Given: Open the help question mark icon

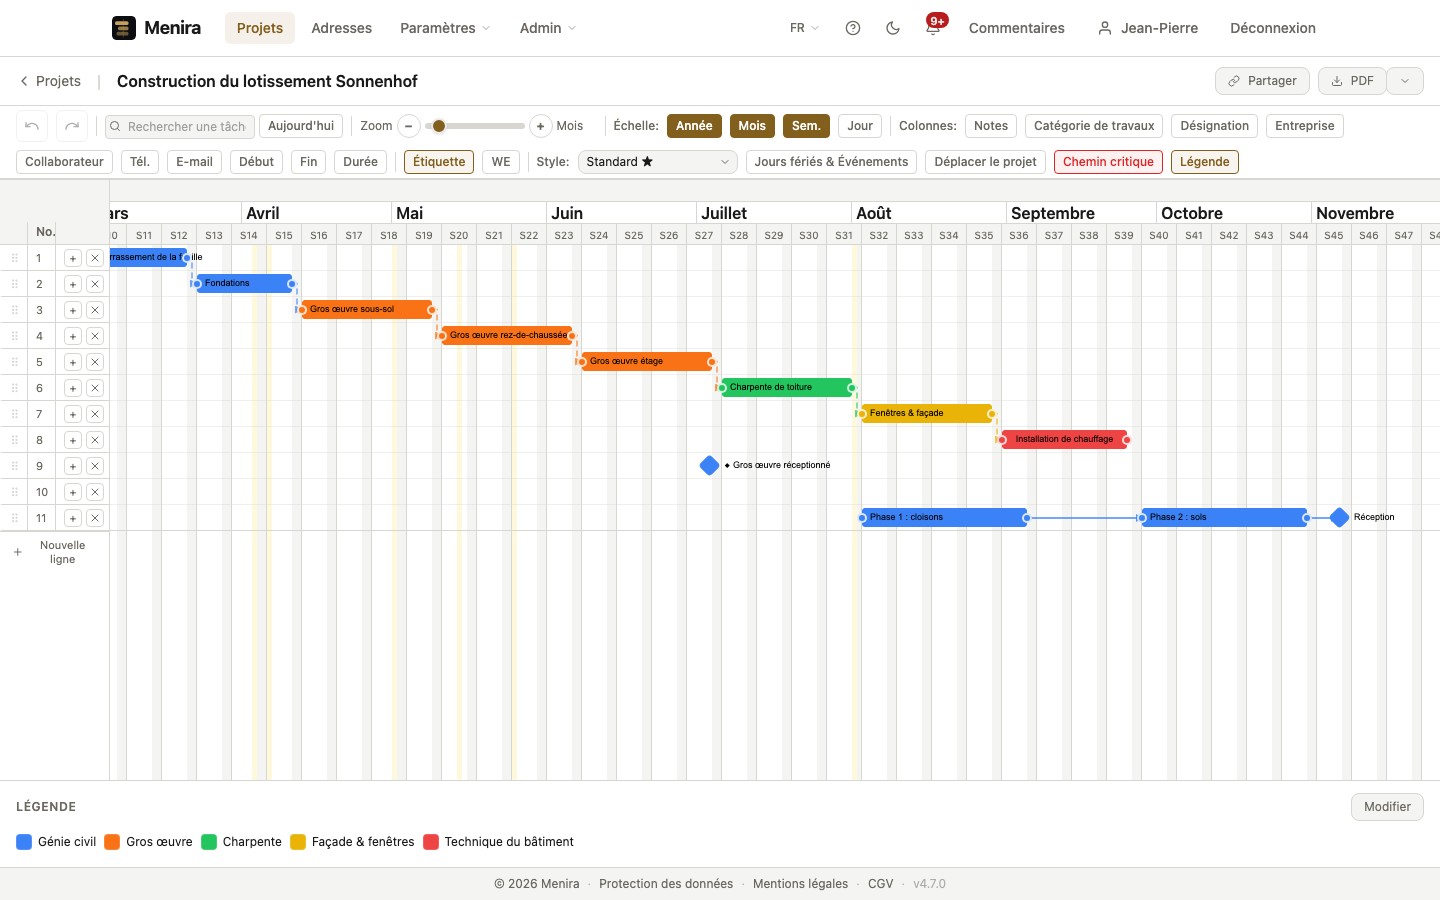Looking at the screenshot, I should [x=853, y=28].
